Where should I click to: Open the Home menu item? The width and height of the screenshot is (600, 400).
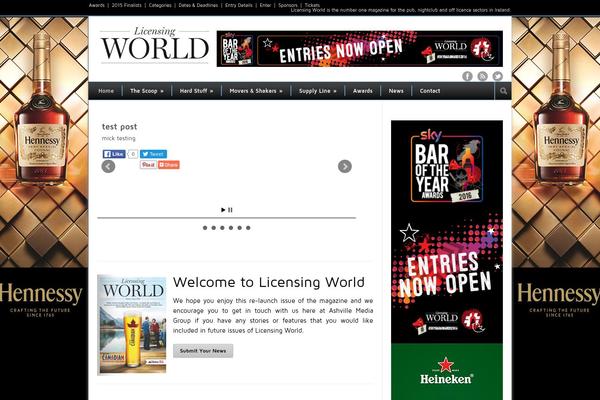click(x=106, y=91)
